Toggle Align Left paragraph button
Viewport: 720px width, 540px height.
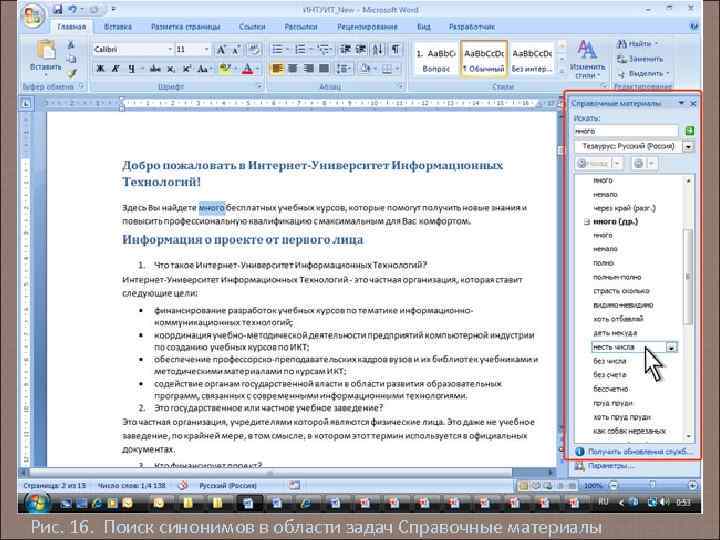pyautogui.click(x=277, y=69)
